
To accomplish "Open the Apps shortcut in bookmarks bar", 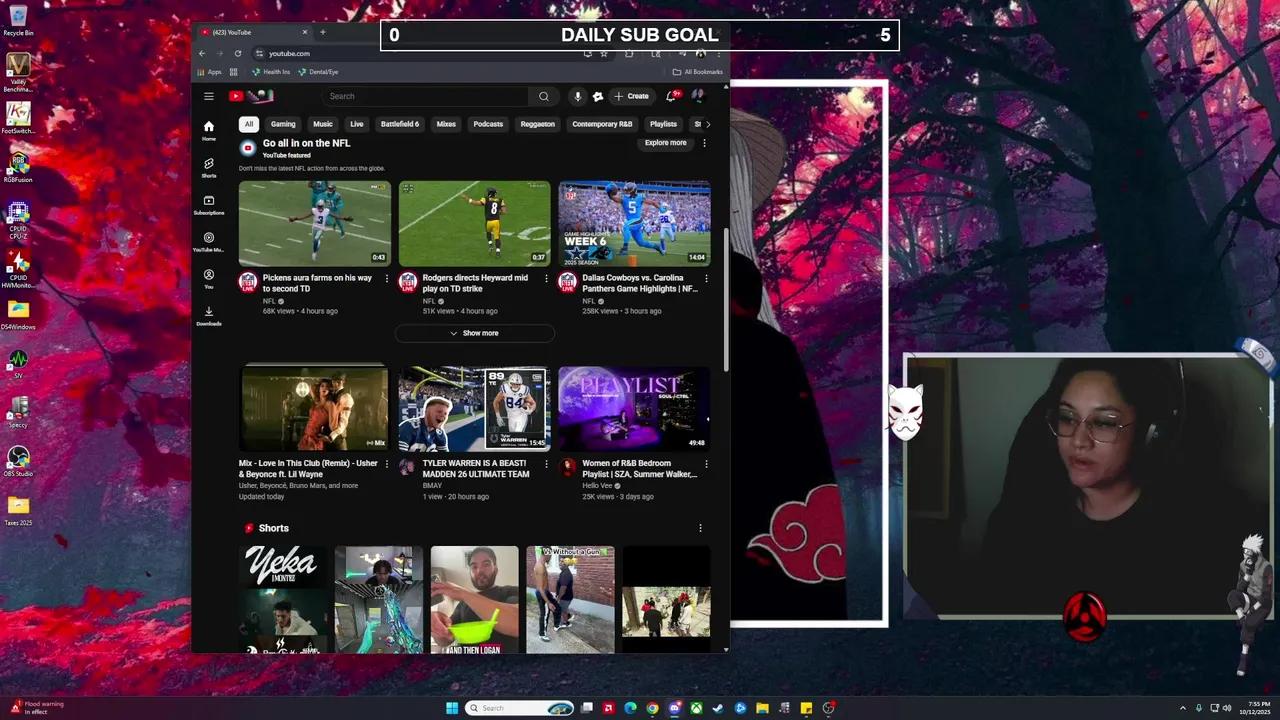I will coord(210,72).
